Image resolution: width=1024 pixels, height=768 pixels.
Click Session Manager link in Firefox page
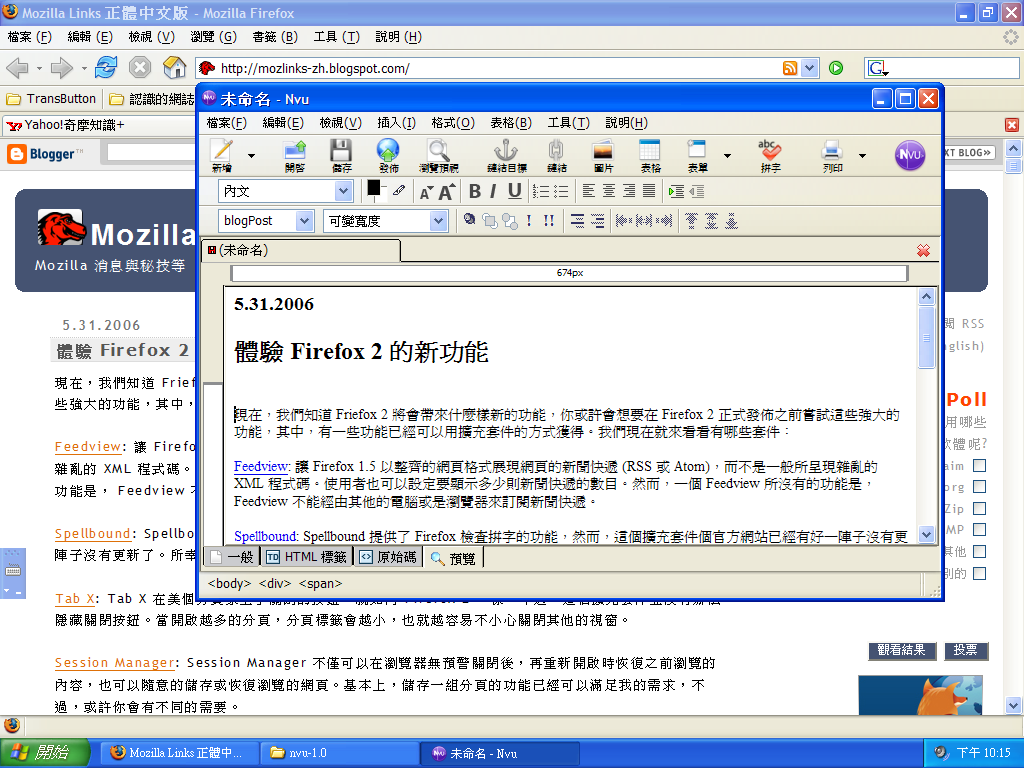[115, 662]
